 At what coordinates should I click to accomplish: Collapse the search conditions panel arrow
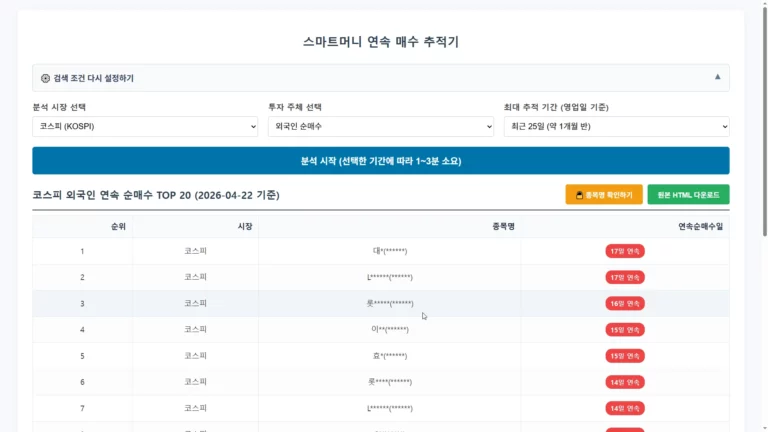717,77
